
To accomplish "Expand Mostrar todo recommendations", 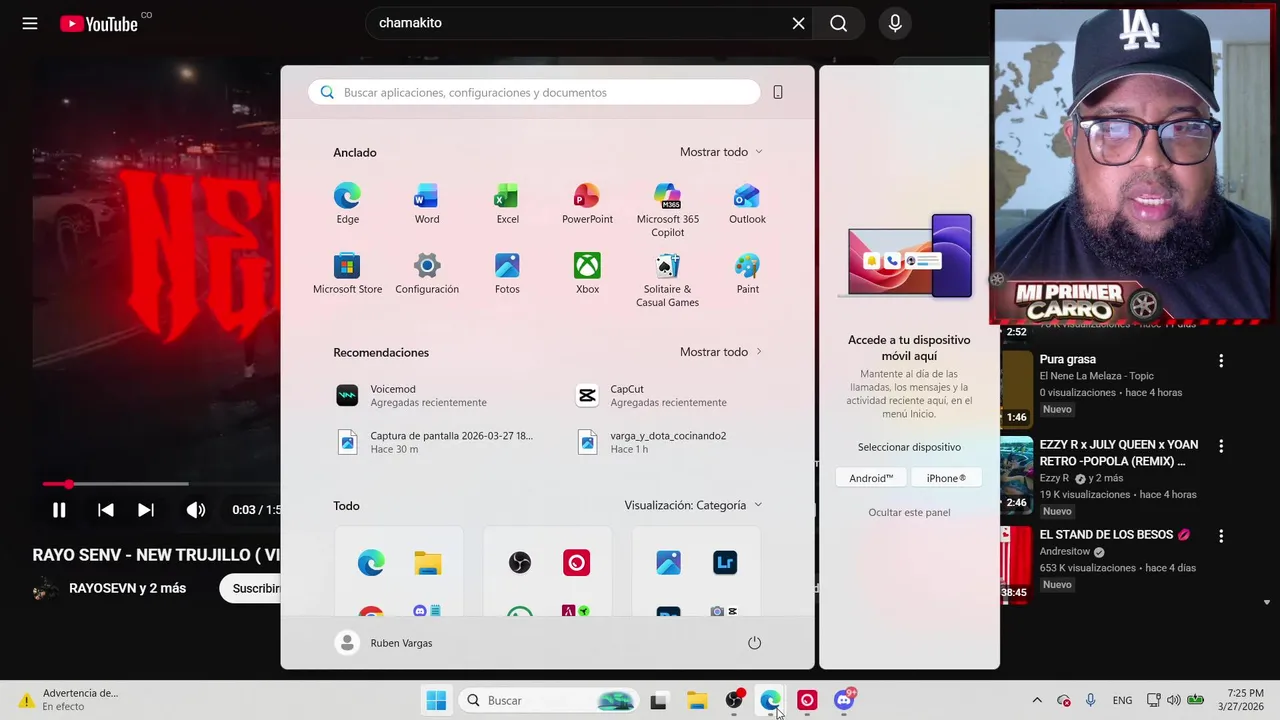I will tap(721, 352).
